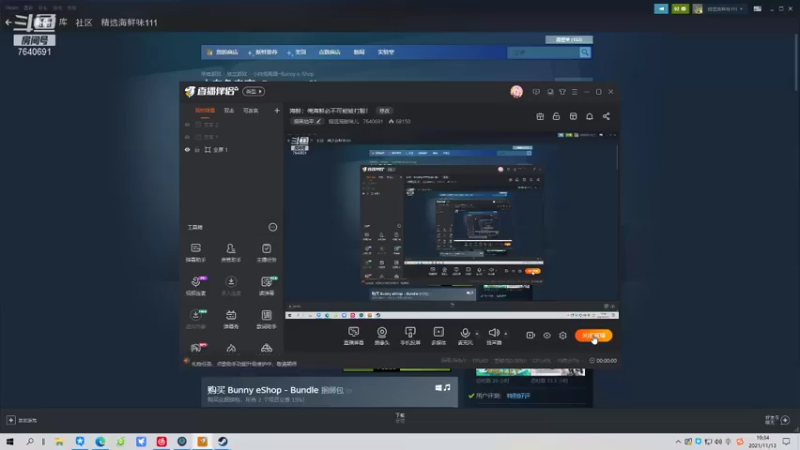
Task: Click the wishlist button on Steam store page
Action: [x=569, y=39]
